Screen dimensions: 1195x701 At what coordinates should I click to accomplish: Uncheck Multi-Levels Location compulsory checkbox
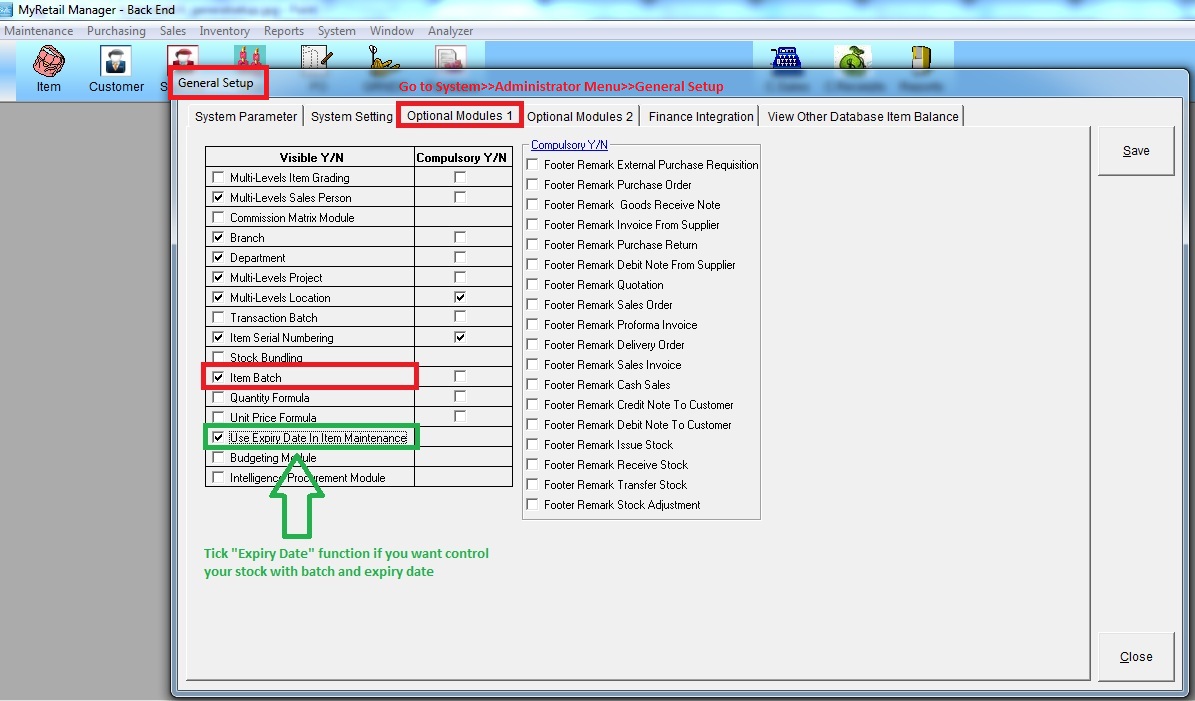click(x=460, y=297)
